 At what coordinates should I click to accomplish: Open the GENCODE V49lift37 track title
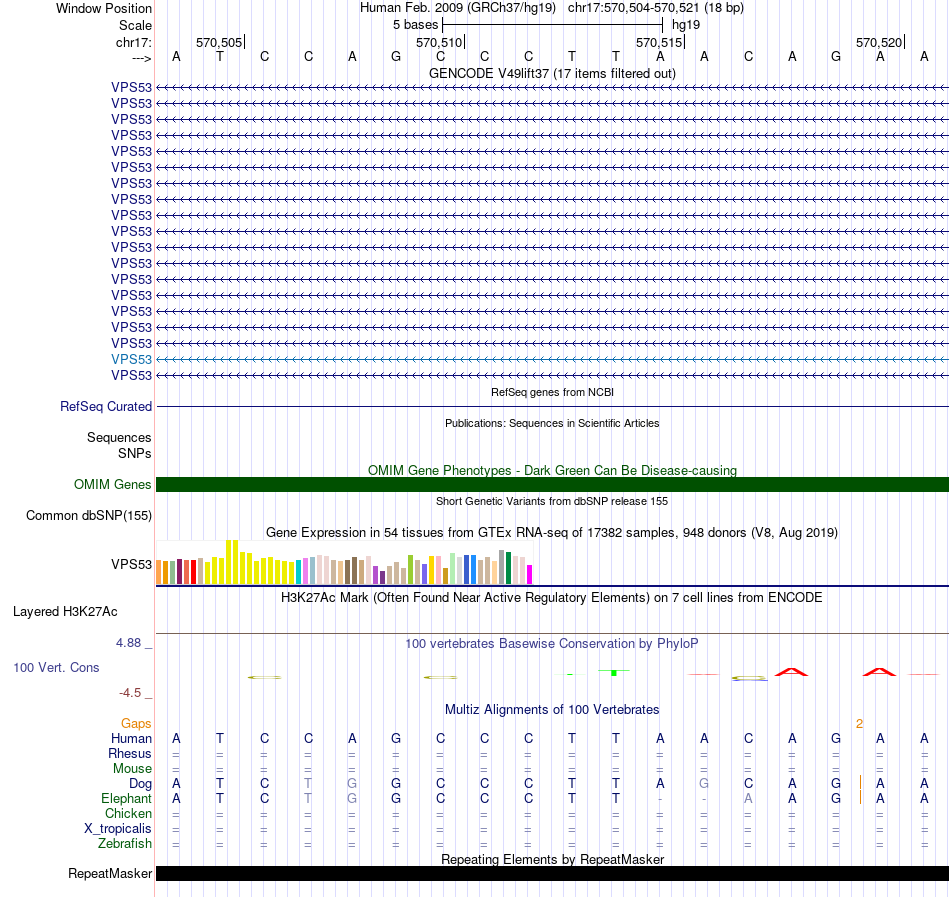click(552, 73)
